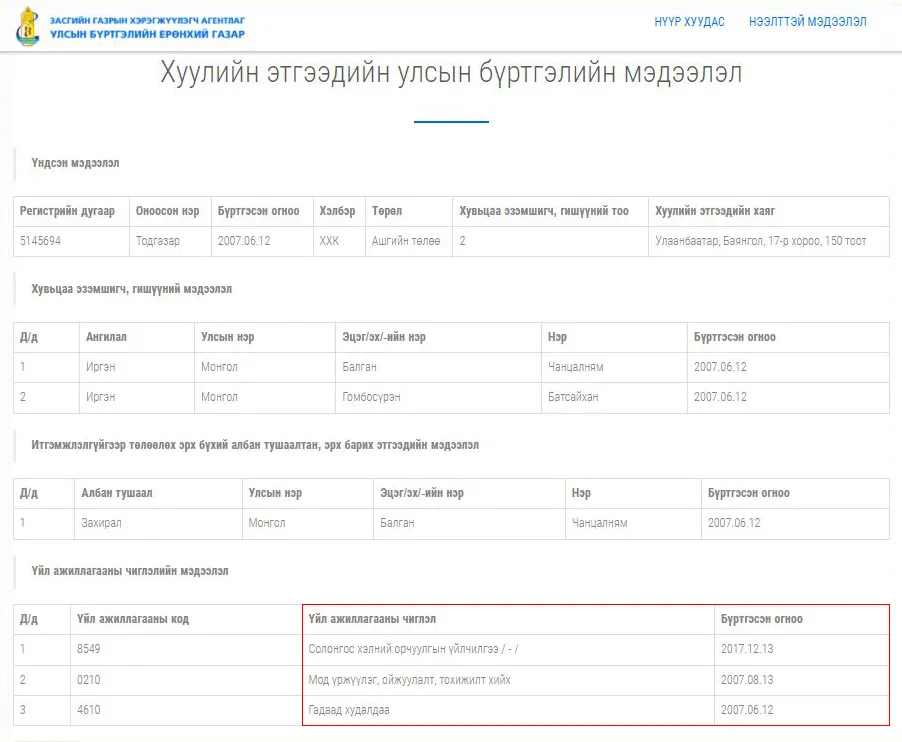Image resolution: width=902 pixels, height=742 pixels.
Task: Select the company name Тодгазар
Action: pyautogui.click(x=158, y=241)
